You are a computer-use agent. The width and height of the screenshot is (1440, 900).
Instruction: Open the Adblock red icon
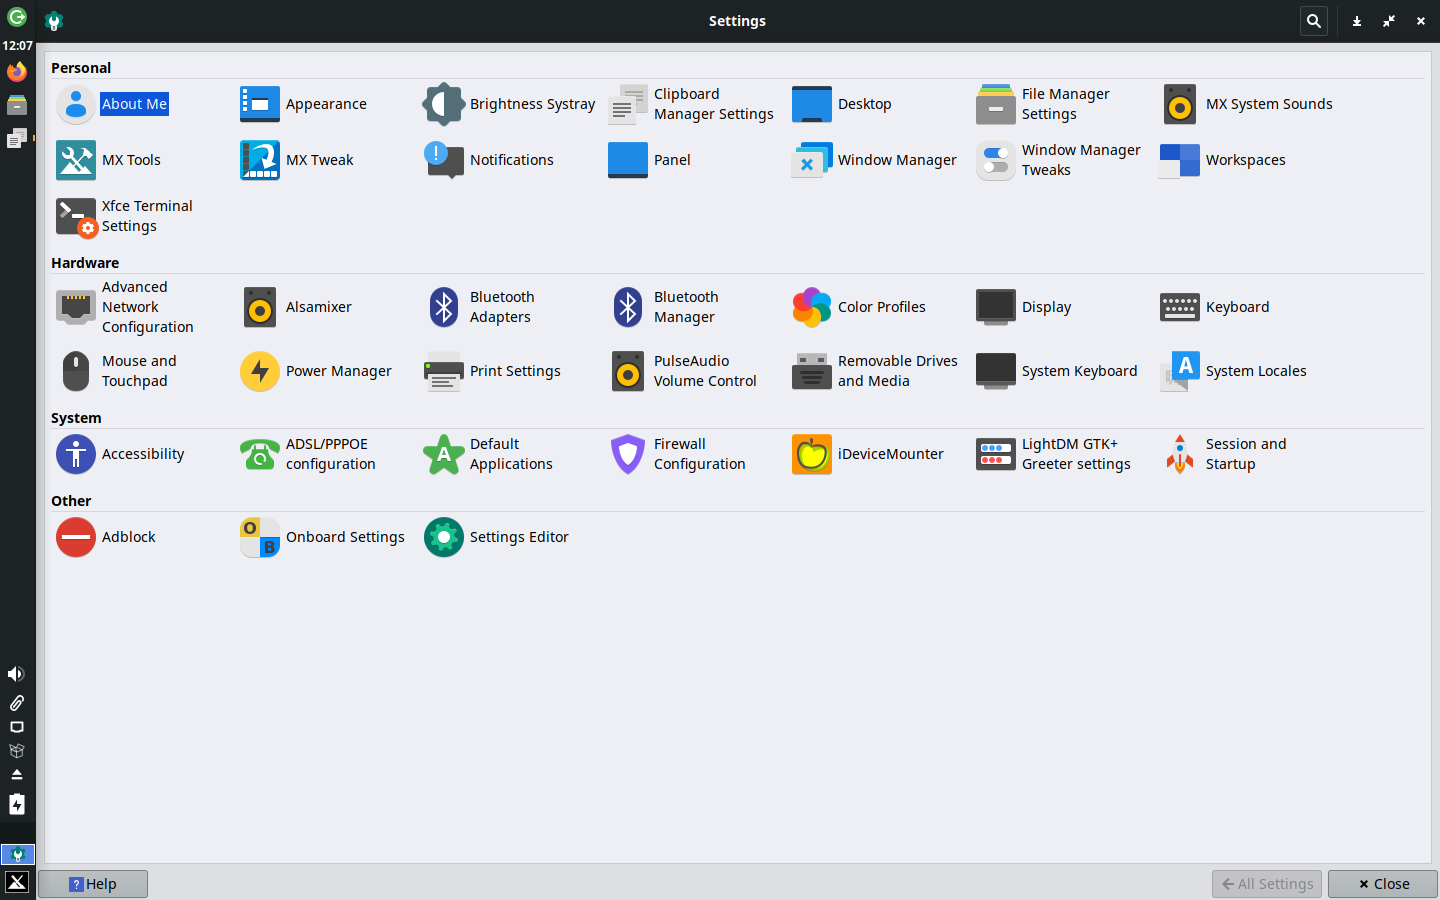click(76, 537)
